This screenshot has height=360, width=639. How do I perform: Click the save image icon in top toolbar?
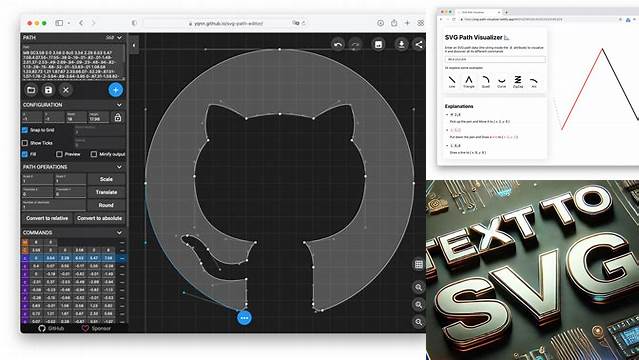tap(378, 44)
